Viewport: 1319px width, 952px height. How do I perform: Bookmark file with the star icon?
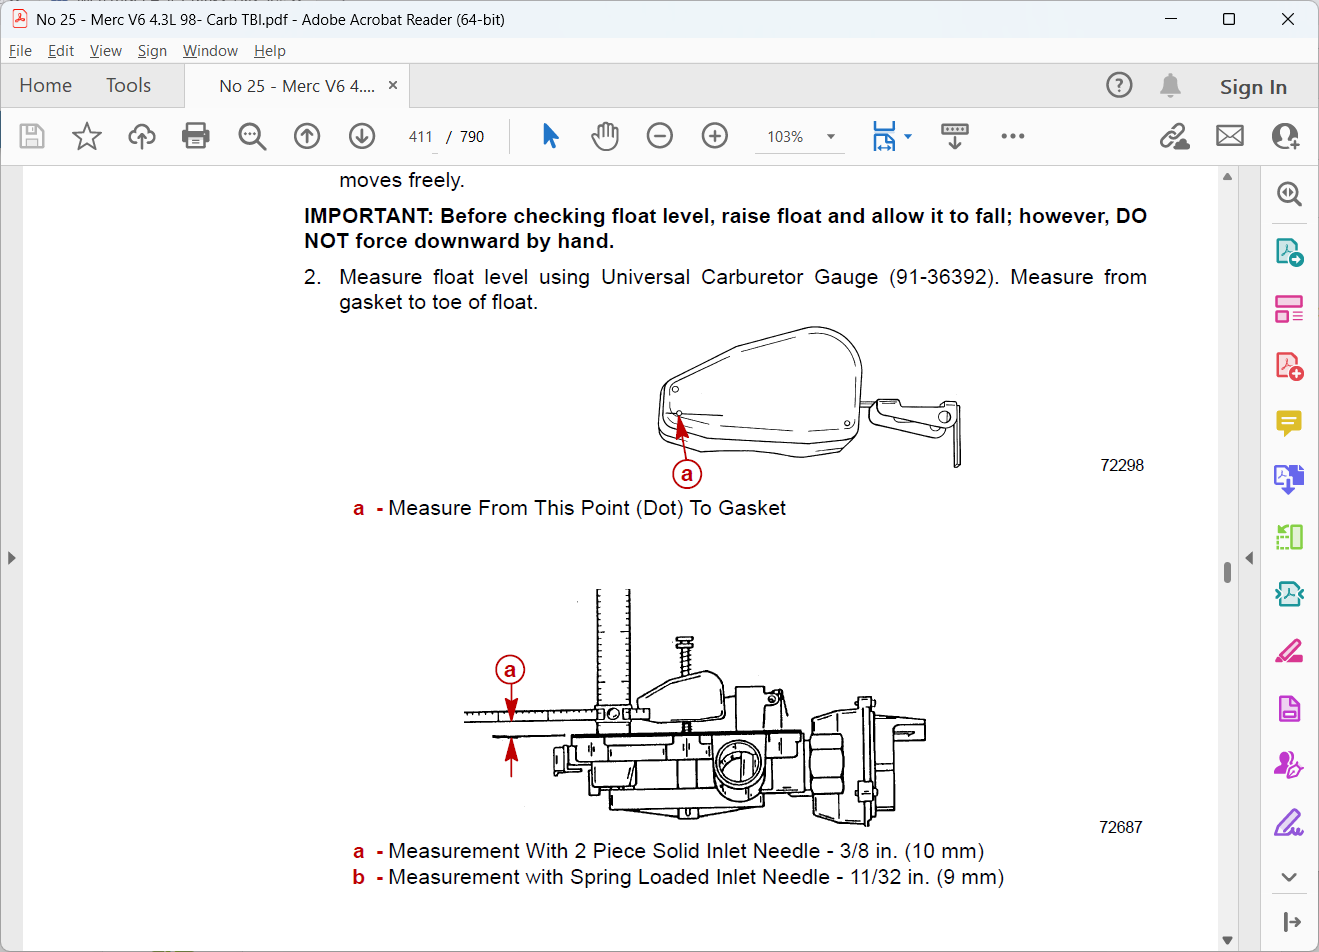87,136
